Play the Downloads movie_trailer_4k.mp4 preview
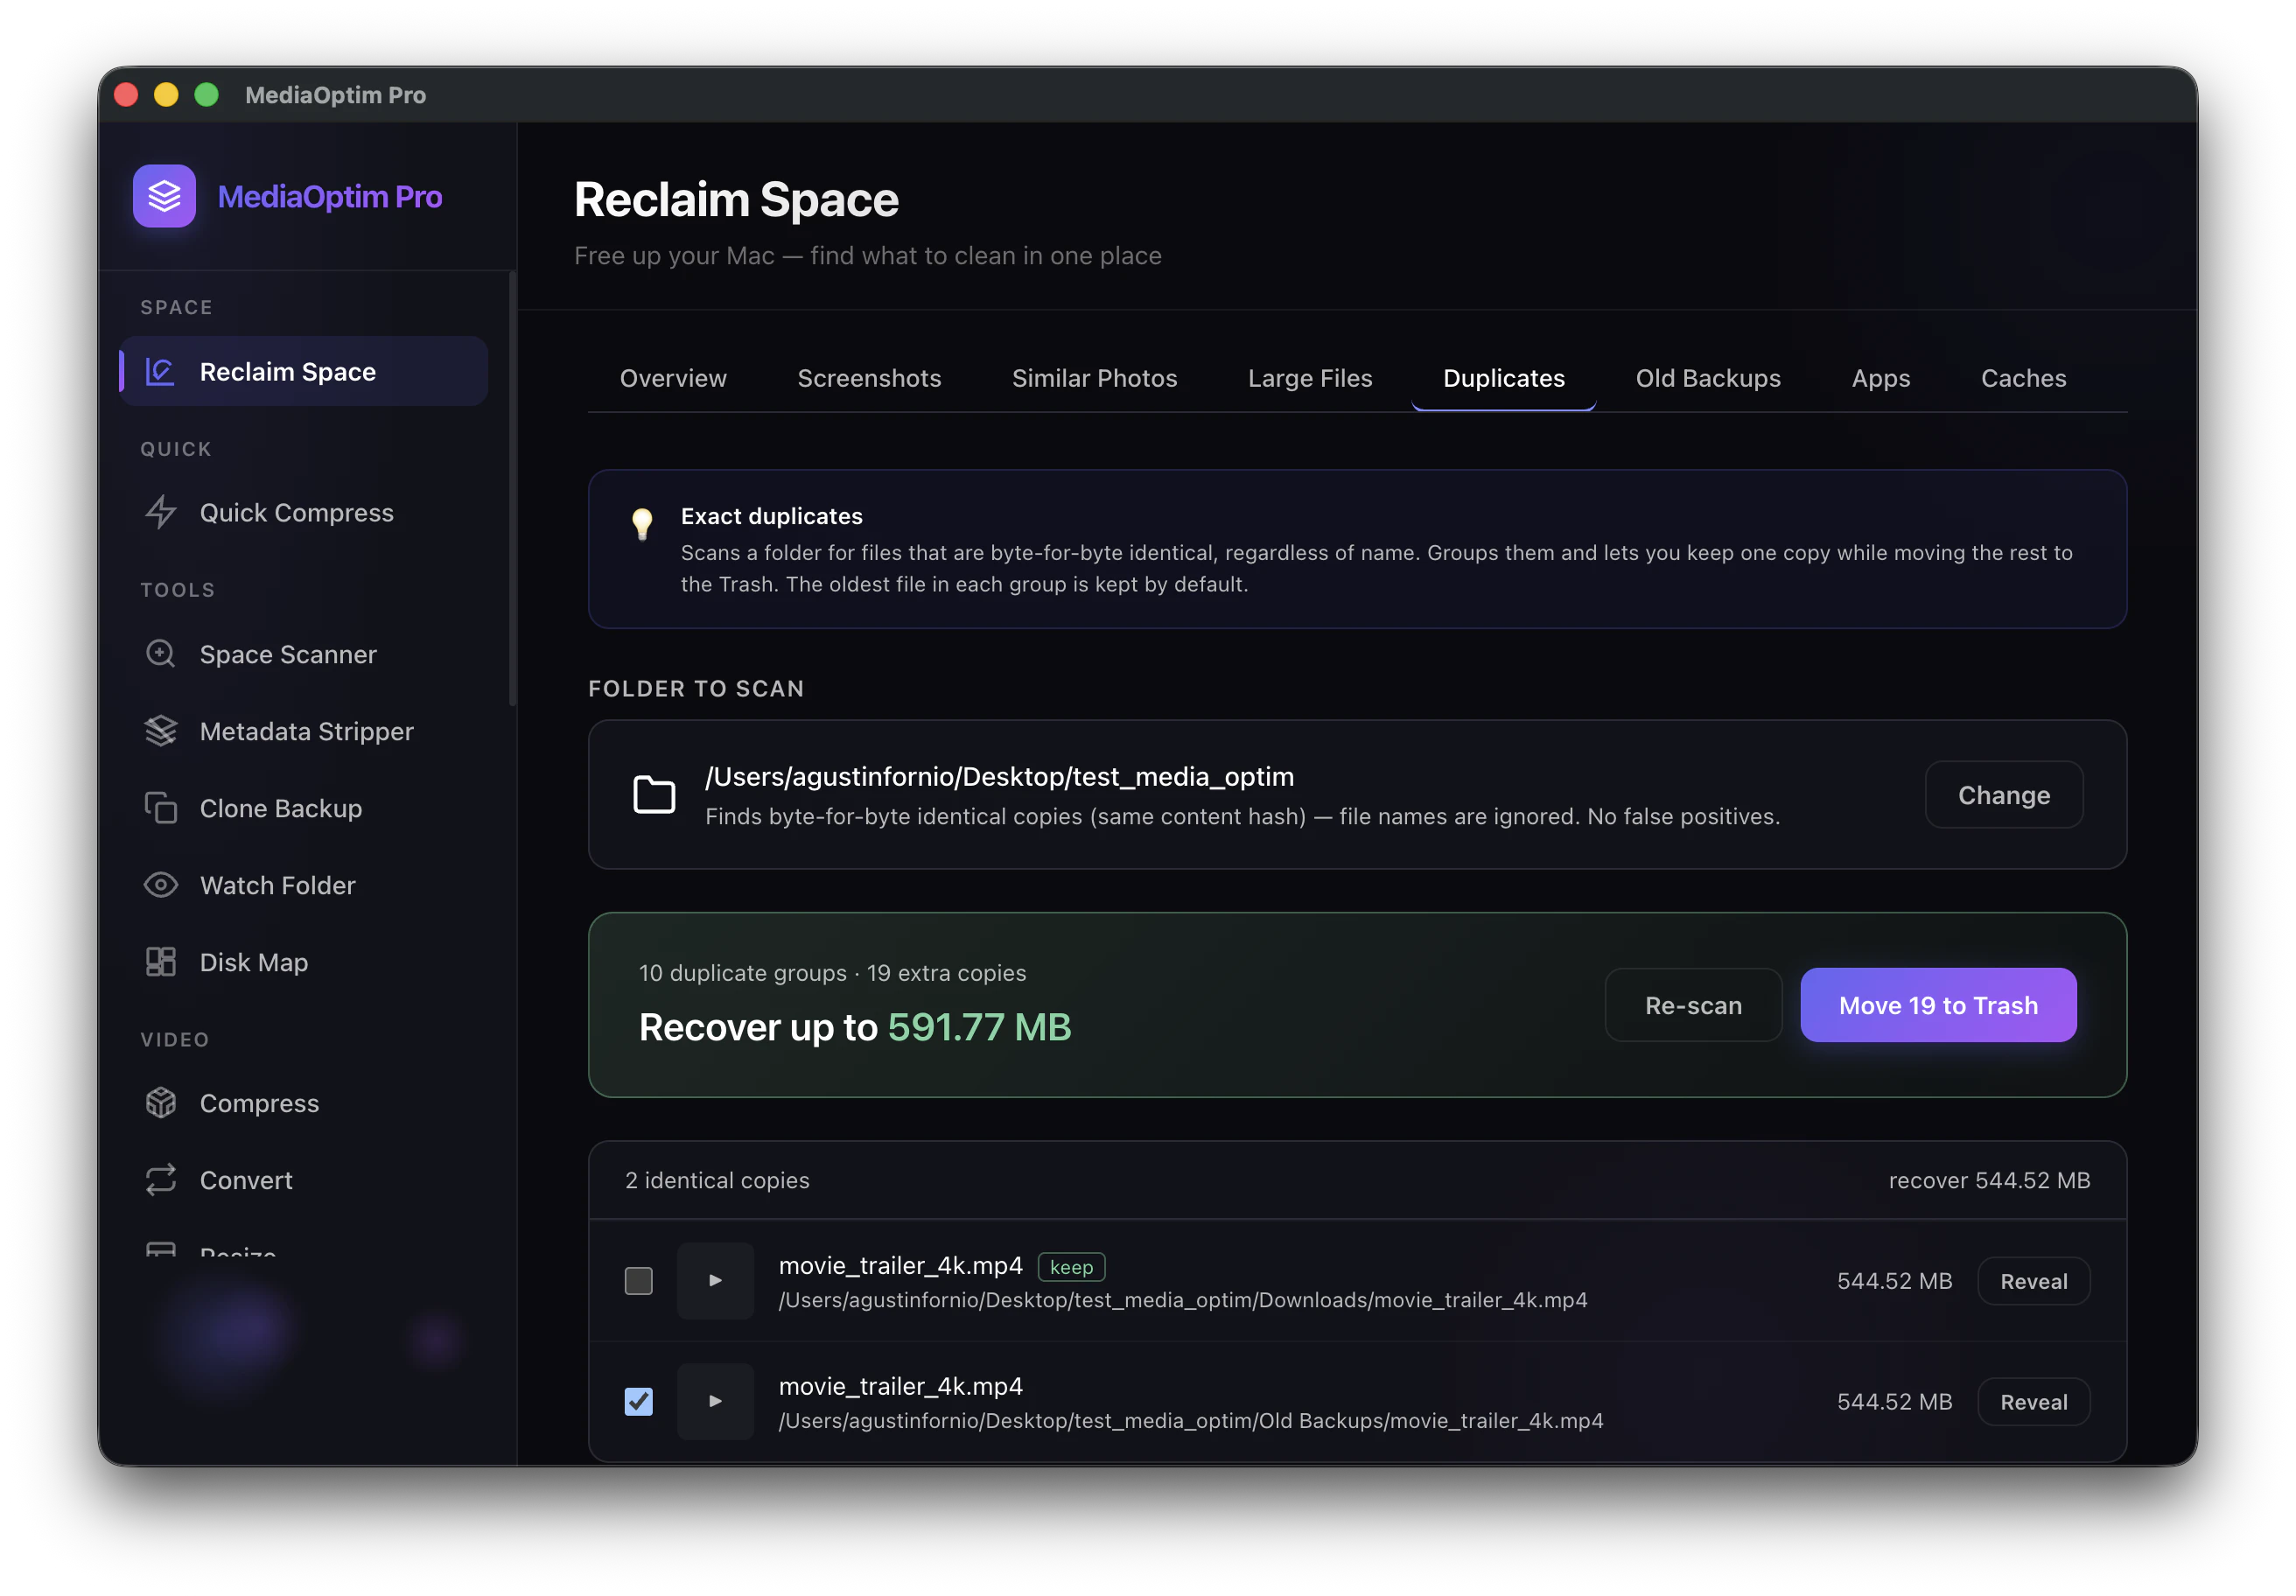 pos(715,1281)
